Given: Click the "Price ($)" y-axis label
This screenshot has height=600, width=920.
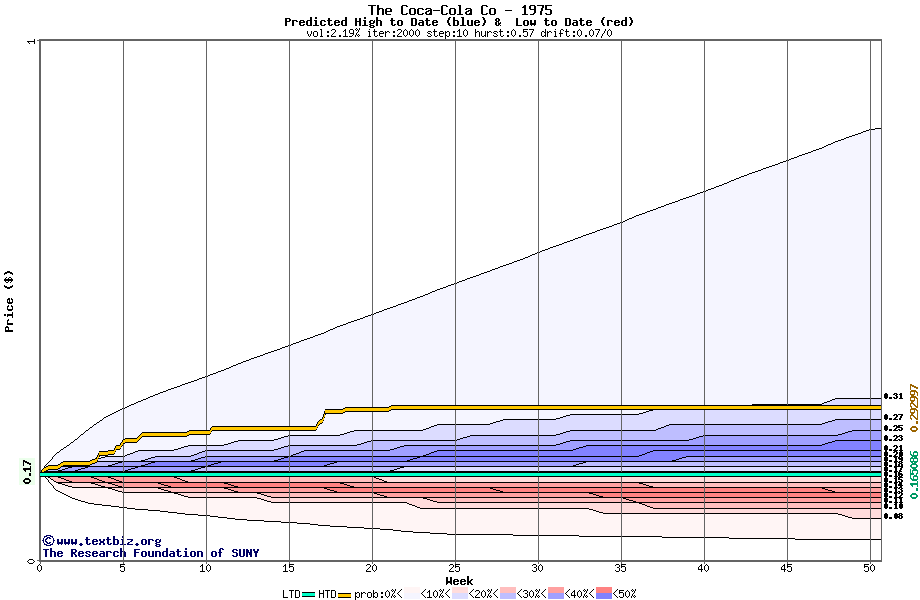Looking at the screenshot, I should click(x=9, y=301).
